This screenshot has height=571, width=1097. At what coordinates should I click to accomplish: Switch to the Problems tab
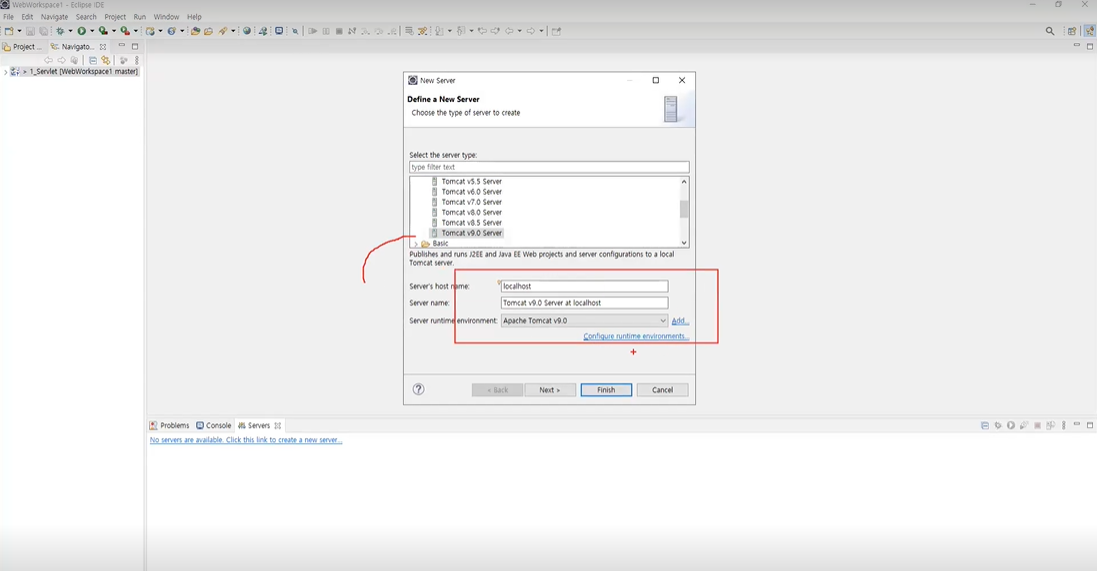[169, 425]
